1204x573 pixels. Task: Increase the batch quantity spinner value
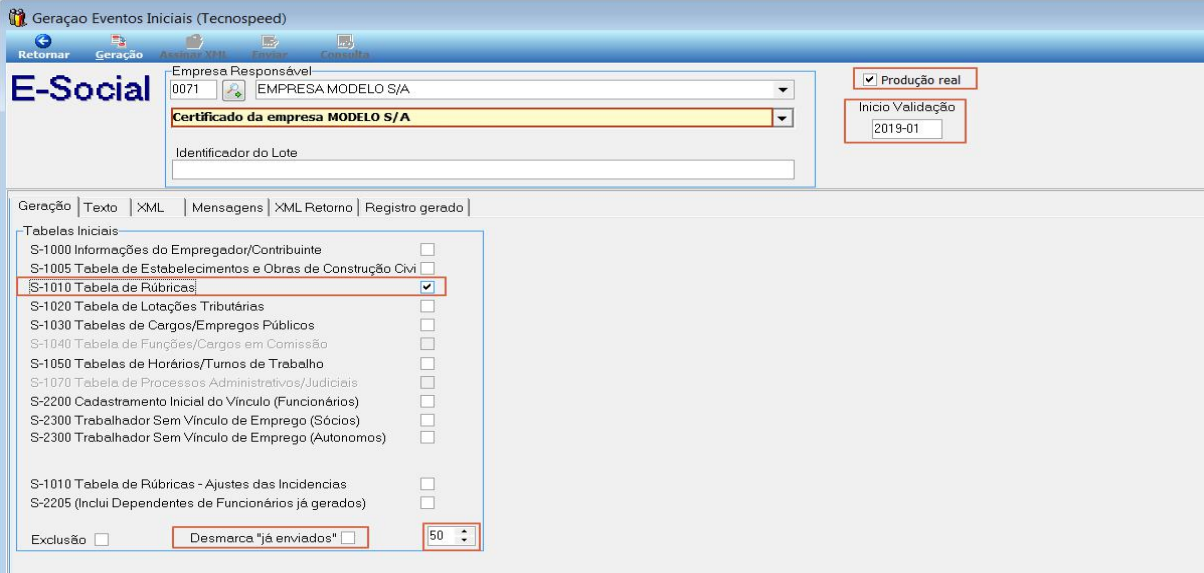click(463, 532)
